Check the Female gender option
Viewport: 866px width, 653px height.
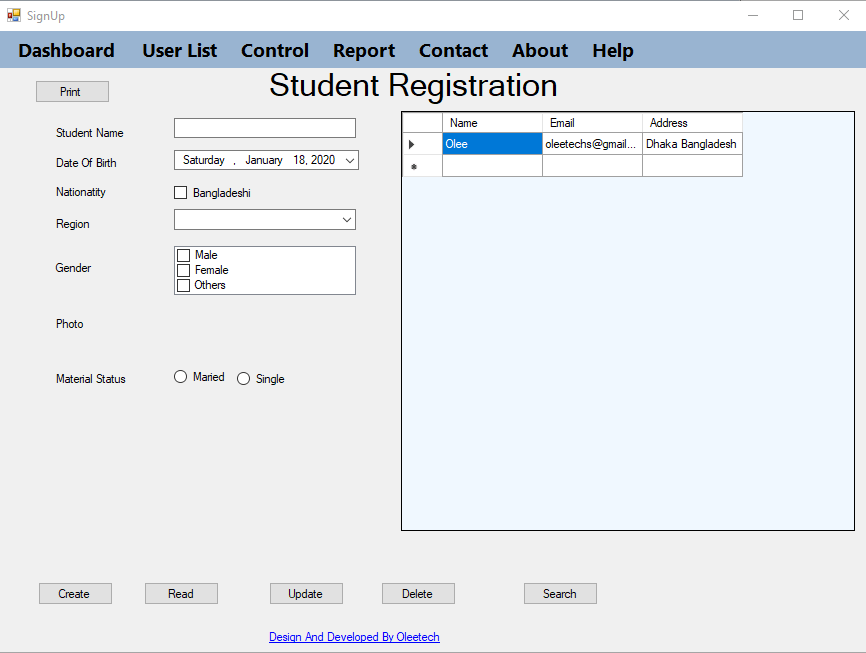pyautogui.click(x=184, y=270)
